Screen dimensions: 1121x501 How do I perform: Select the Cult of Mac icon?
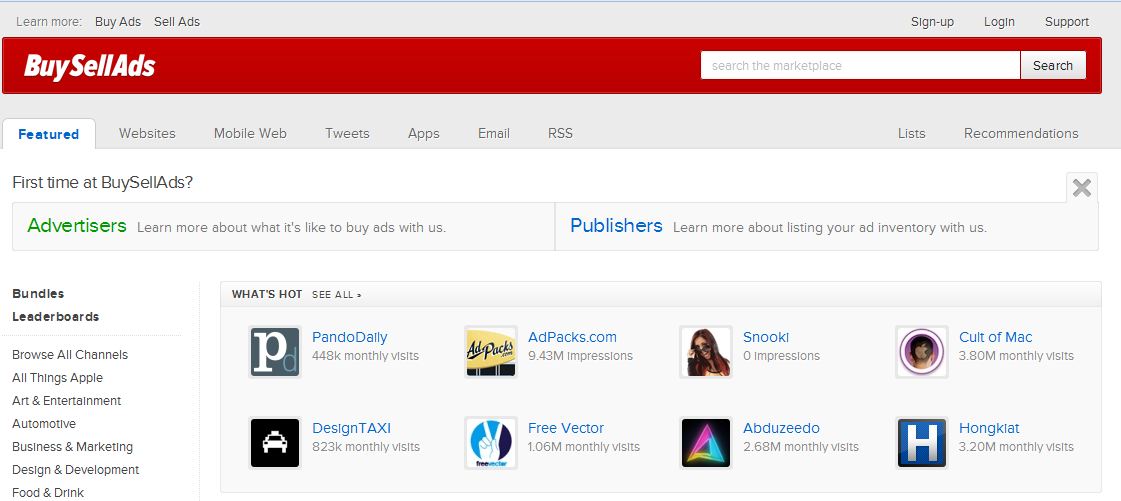pos(921,352)
